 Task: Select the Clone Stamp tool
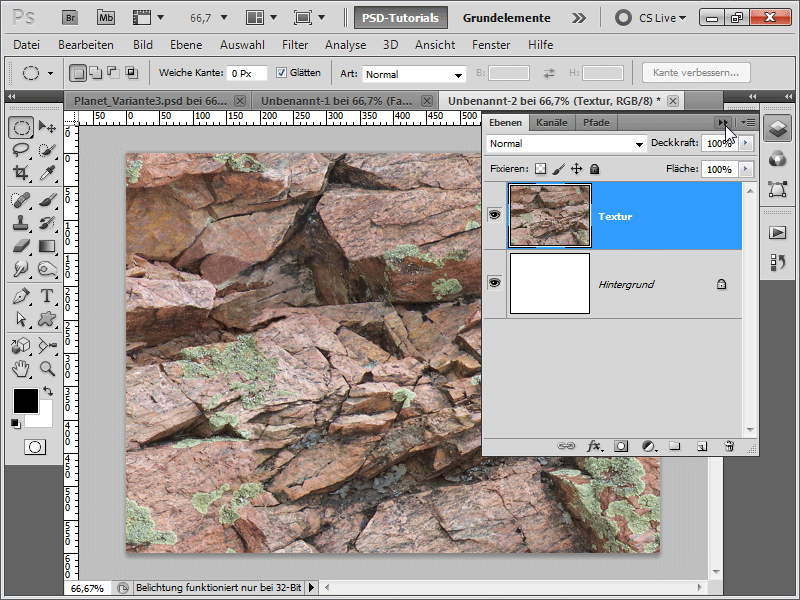(x=21, y=222)
